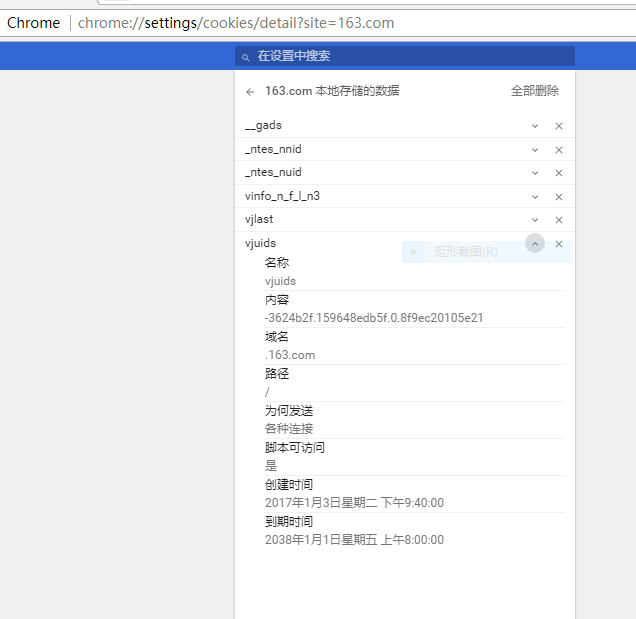The image size is (636, 619).
Task: Expand the _ntes_nnid cookie details
Action: coord(535,150)
